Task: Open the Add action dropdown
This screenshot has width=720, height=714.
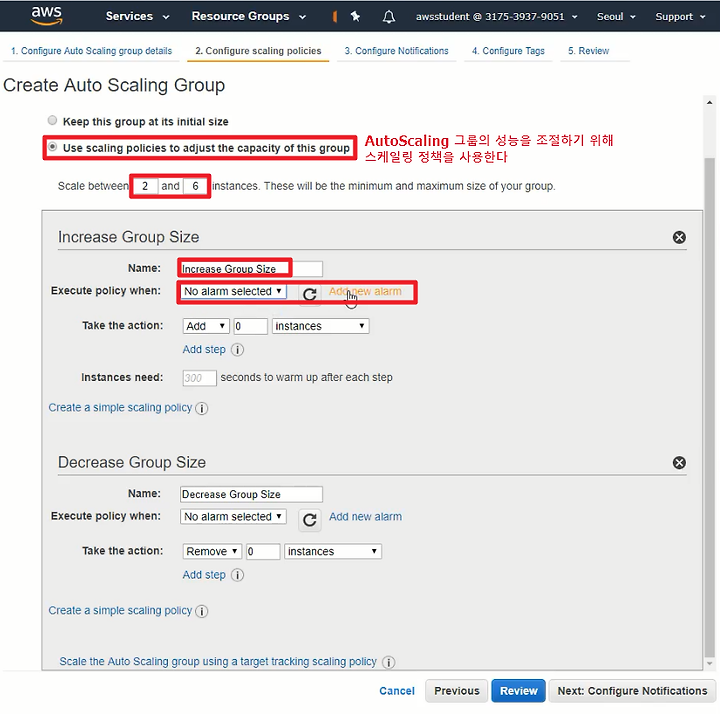Action: [206, 326]
